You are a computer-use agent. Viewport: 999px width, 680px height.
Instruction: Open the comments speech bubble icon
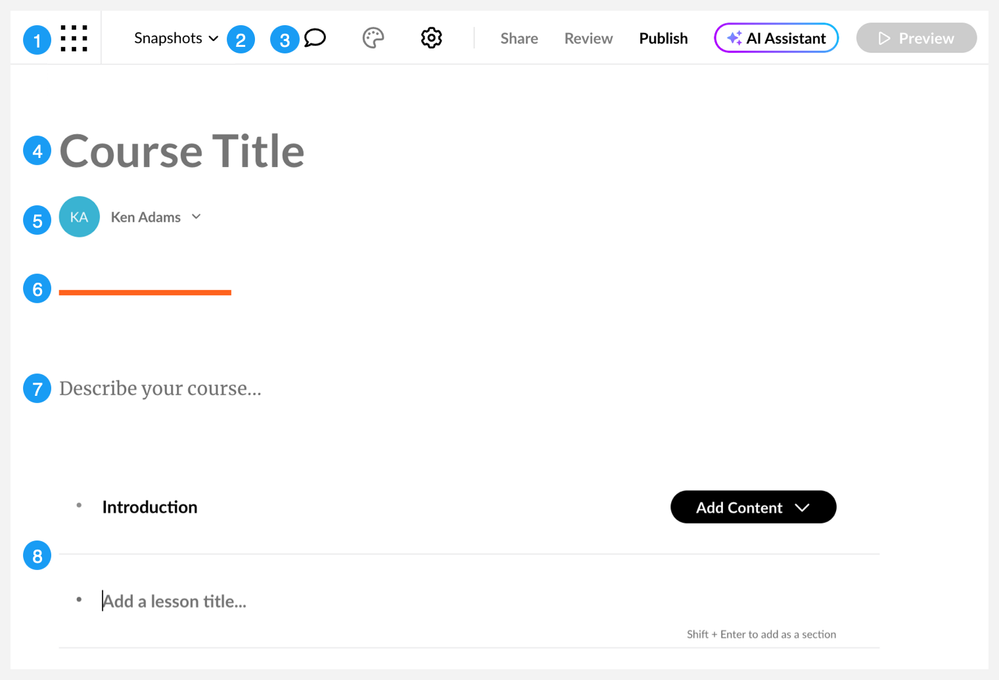[x=315, y=38]
